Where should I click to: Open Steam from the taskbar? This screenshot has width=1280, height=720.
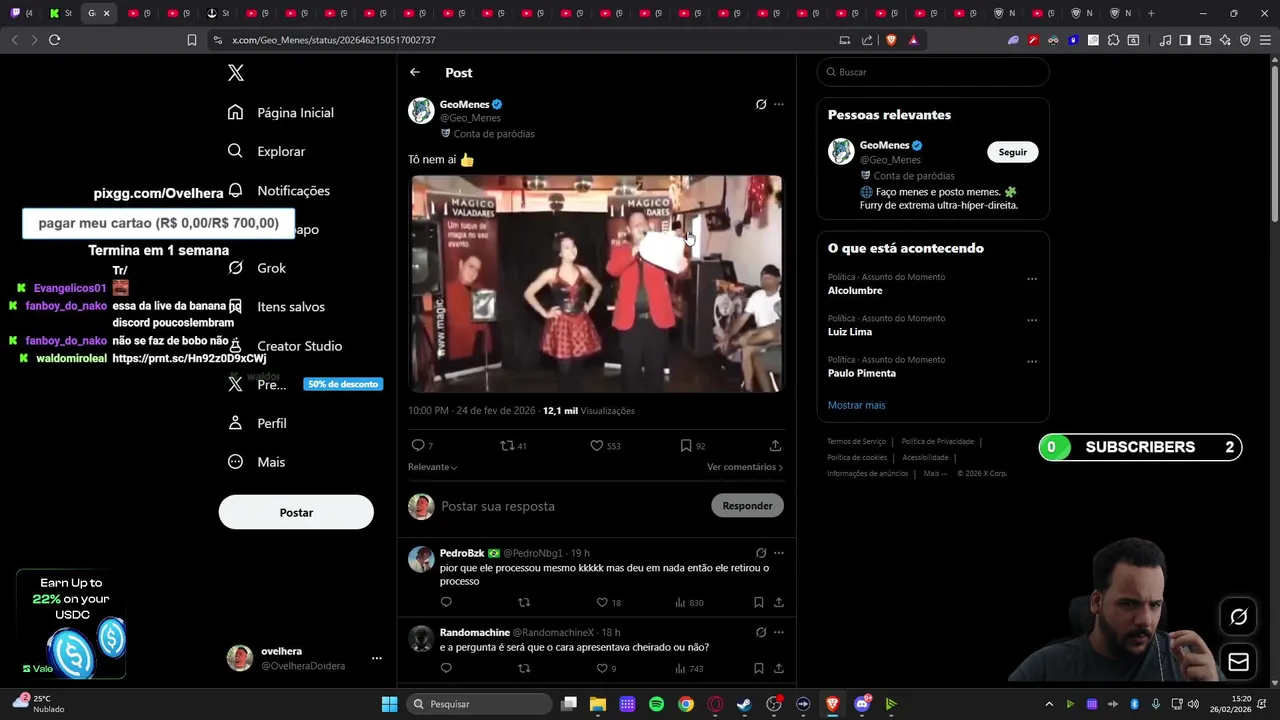(744, 704)
